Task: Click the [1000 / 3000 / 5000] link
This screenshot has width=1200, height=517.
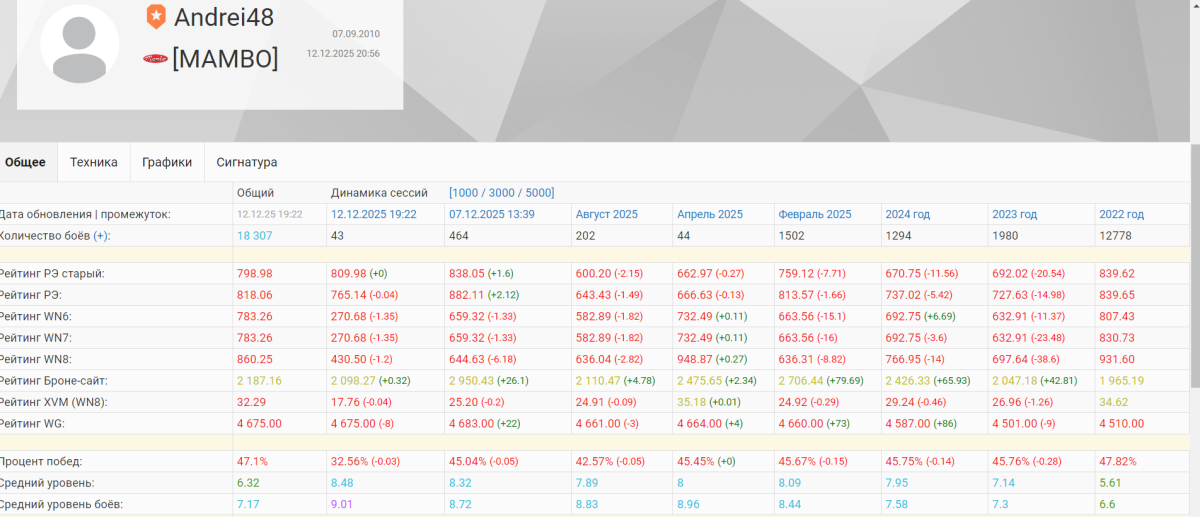Action: pos(502,192)
